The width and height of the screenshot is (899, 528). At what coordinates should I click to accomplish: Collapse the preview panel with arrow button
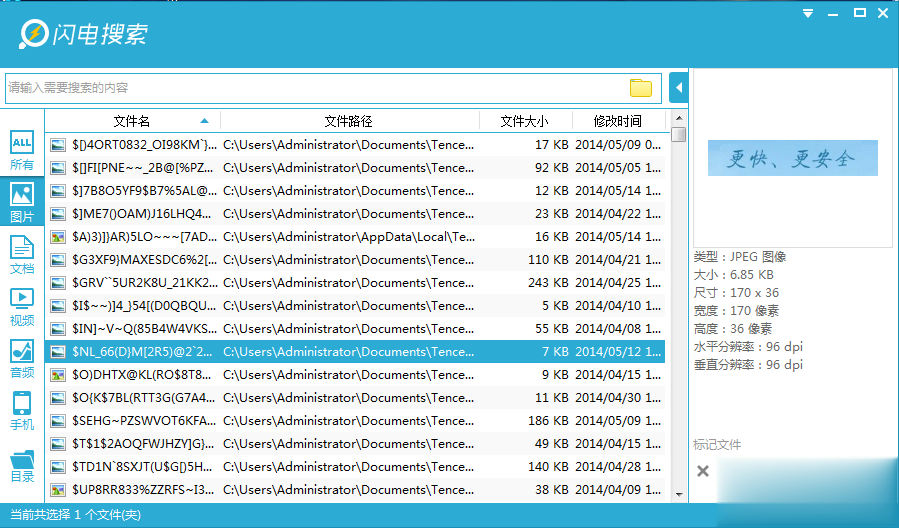[679, 88]
